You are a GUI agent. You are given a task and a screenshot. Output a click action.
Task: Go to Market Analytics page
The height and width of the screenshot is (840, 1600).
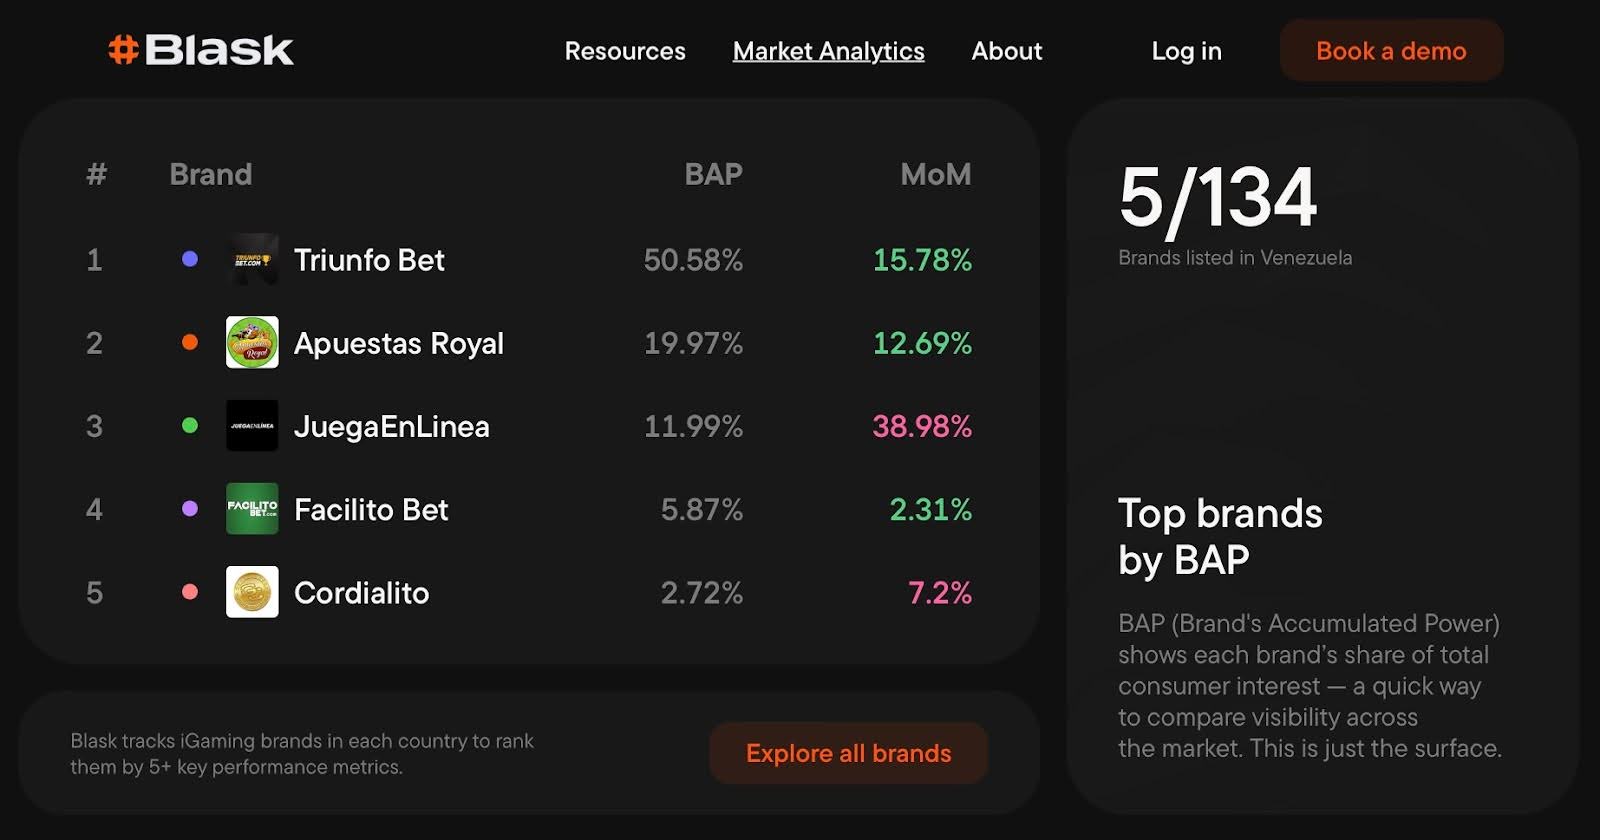828,51
